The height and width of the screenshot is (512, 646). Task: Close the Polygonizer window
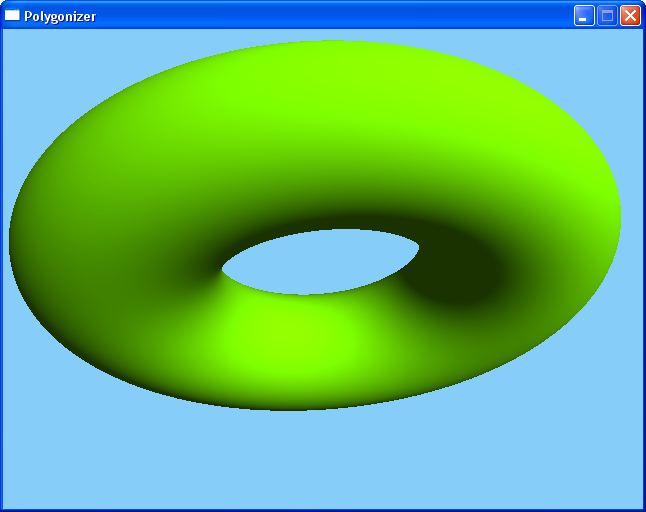point(630,16)
